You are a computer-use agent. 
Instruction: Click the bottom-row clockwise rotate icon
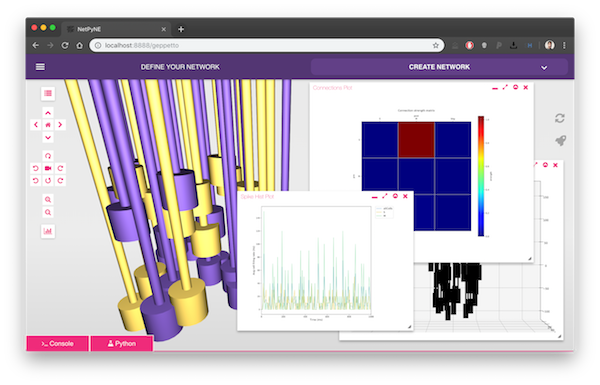pyautogui.click(x=60, y=181)
